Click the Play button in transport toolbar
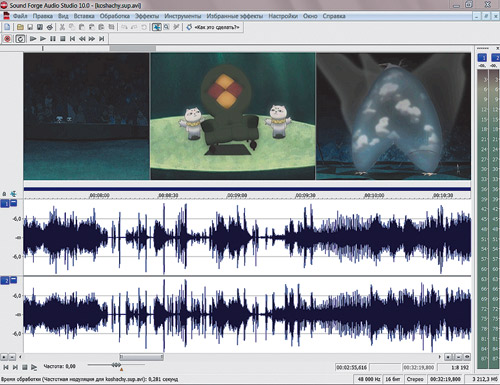Viewport: 500px width, 385px height. tap(43, 39)
